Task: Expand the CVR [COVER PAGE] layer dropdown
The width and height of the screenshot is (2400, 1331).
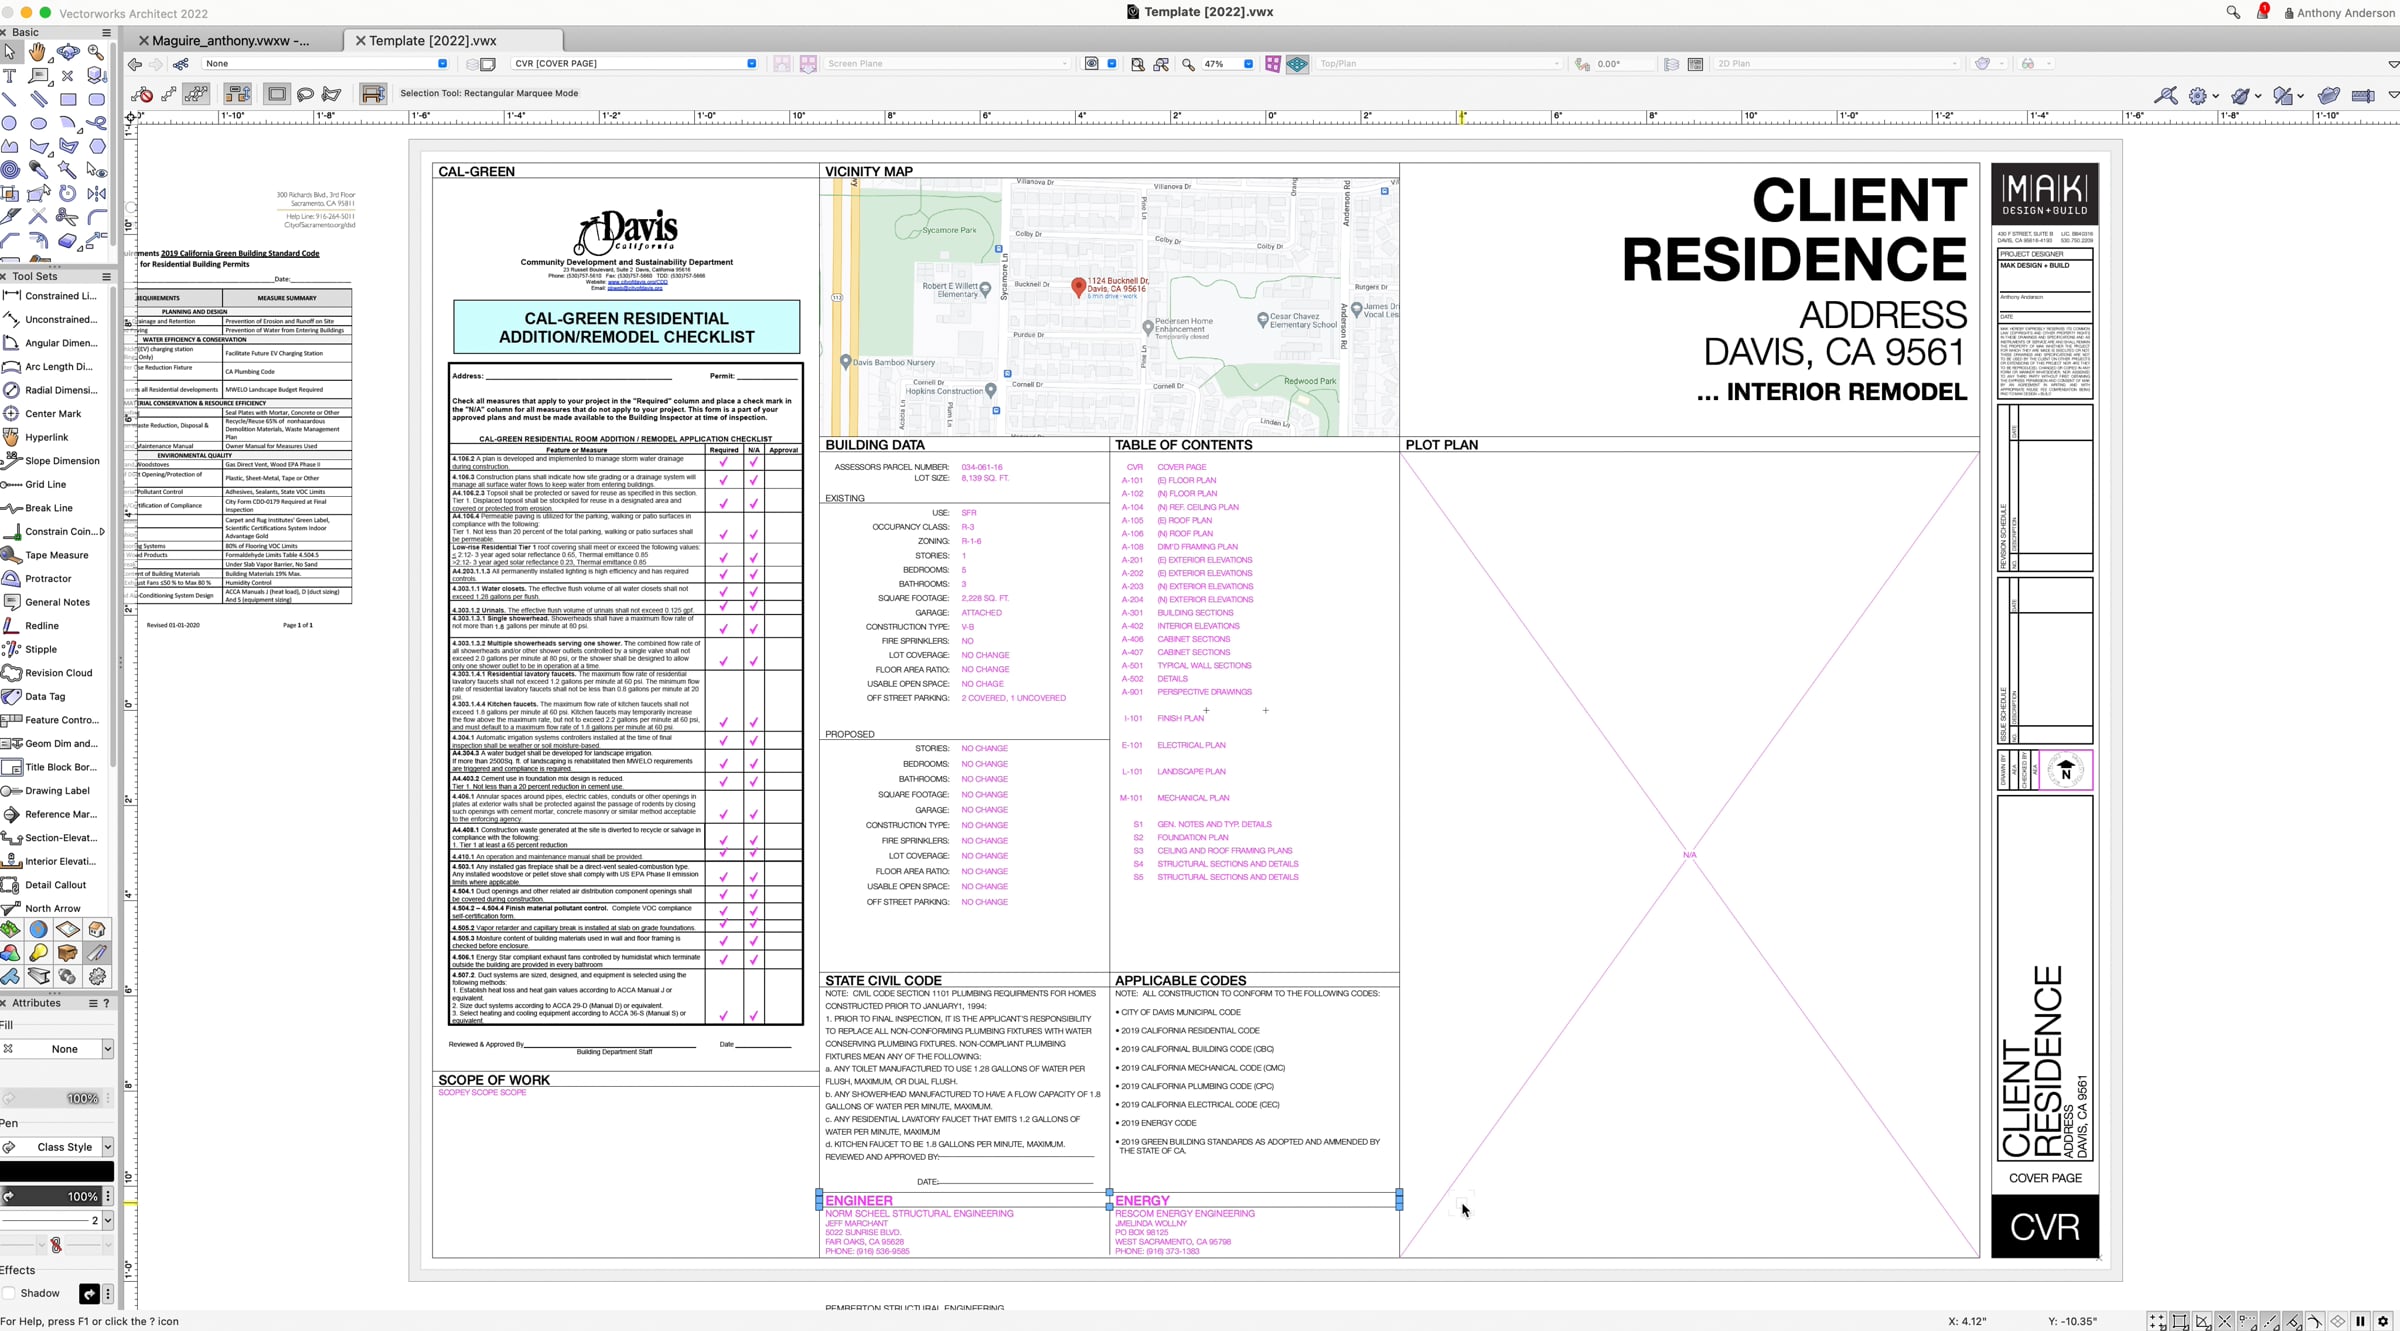Action: point(751,64)
